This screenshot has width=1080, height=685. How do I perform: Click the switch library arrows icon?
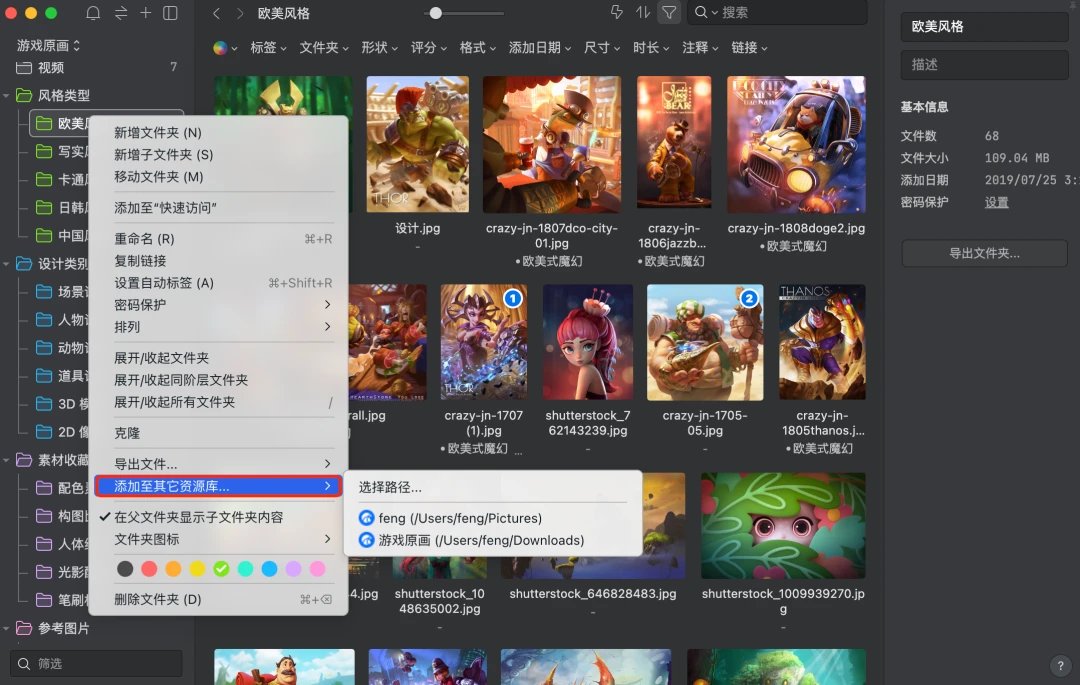point(121,12)
